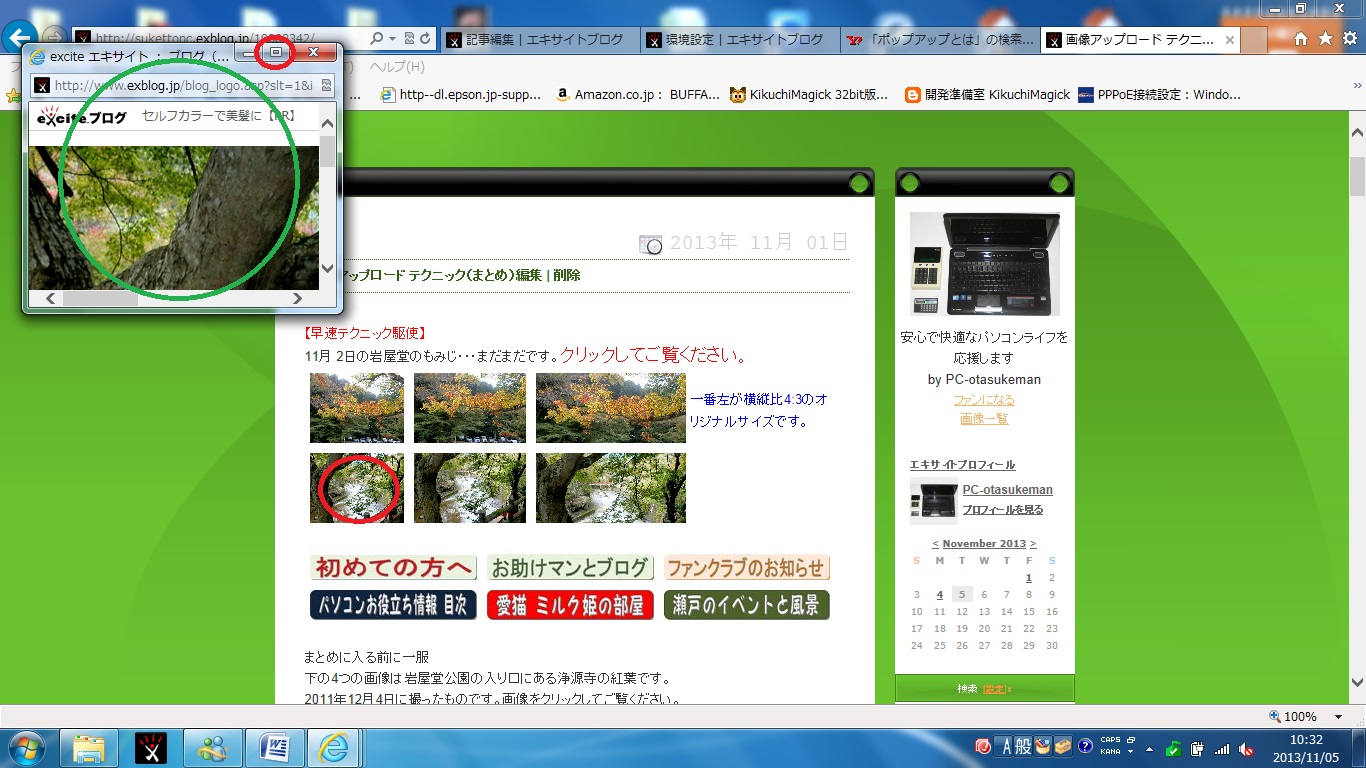Click the language bar help question icon
The image size is (1366, 768).
(1084, 746)
